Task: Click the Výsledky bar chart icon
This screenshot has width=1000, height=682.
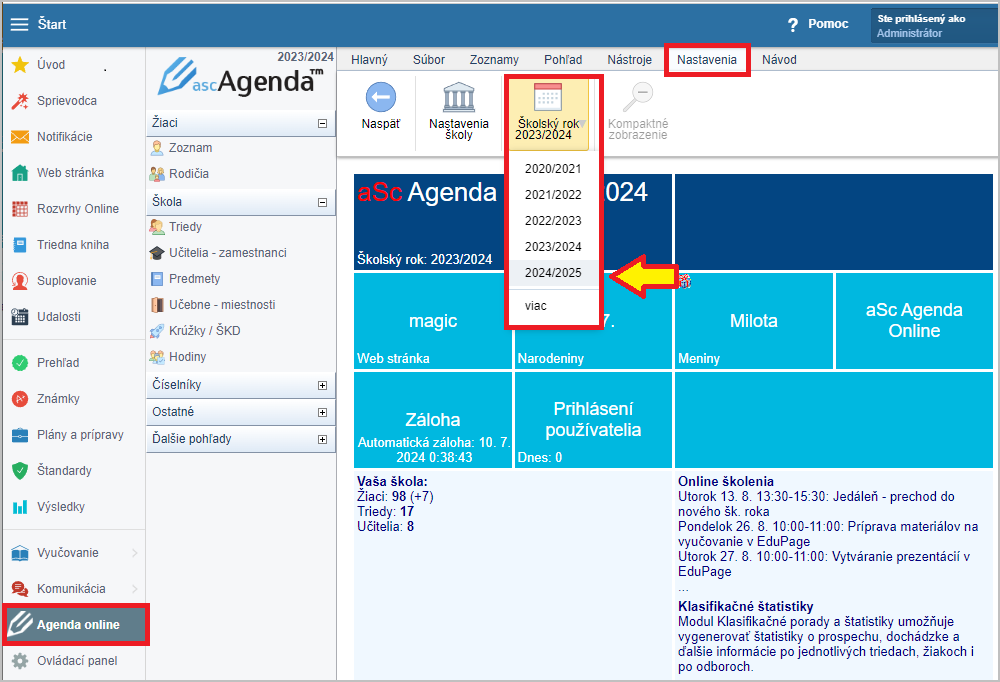Action: coord(20,507)
